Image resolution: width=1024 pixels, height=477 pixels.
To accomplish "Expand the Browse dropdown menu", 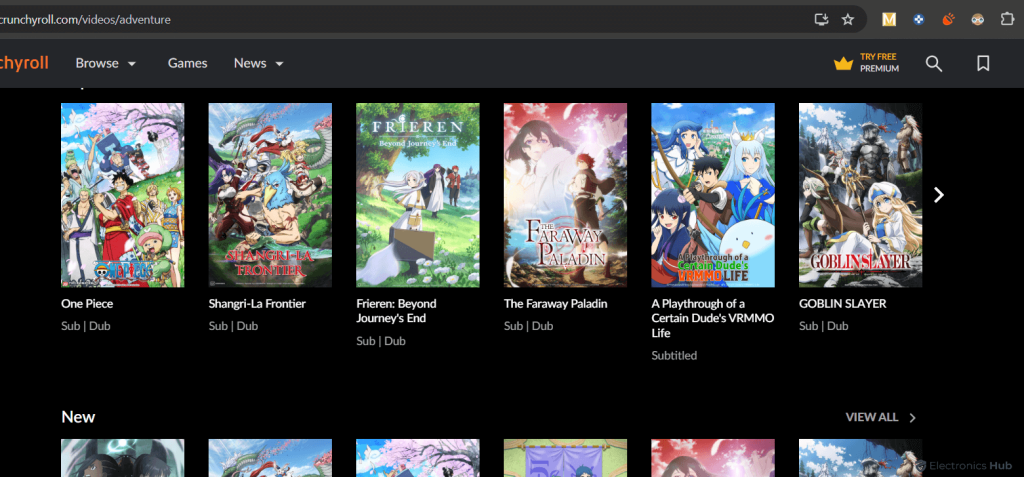I will [106, 63].
